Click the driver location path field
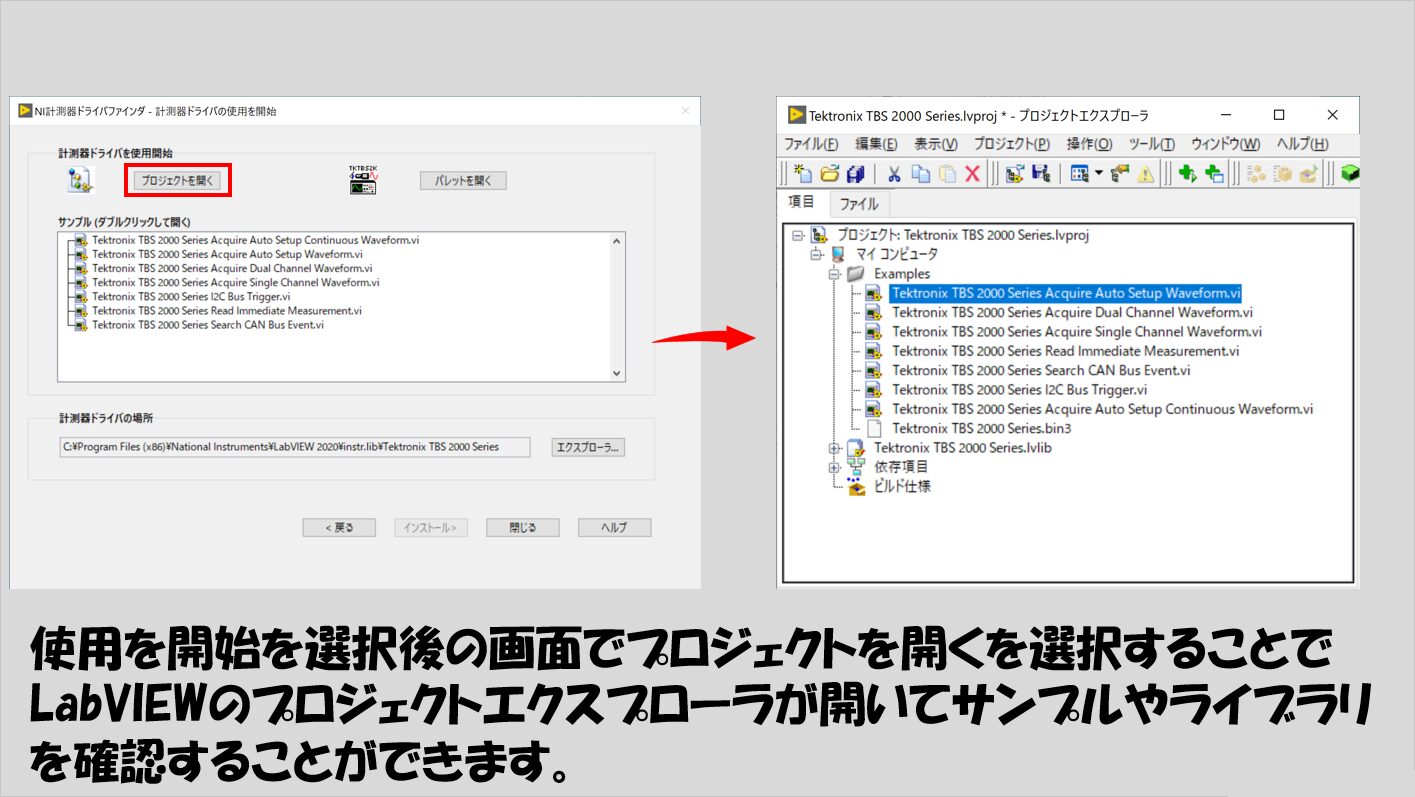The image size is (1415, 797). (295, 447)
